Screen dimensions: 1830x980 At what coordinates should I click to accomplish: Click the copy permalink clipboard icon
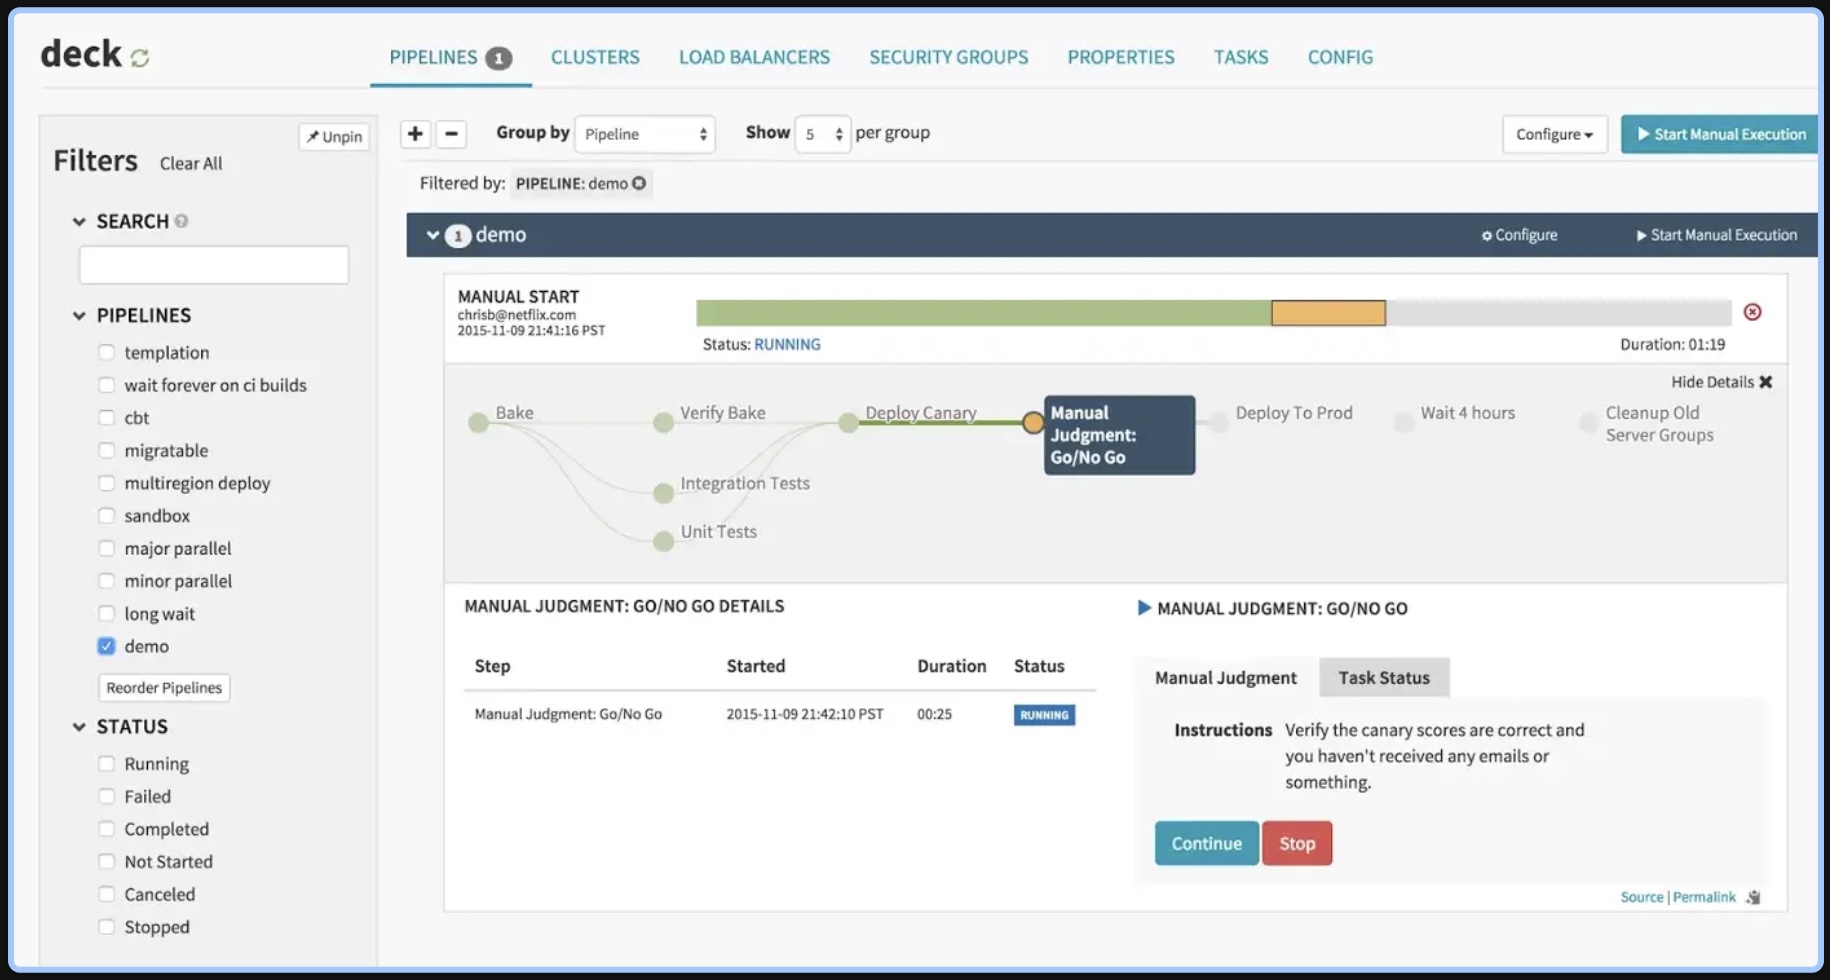1753,898
